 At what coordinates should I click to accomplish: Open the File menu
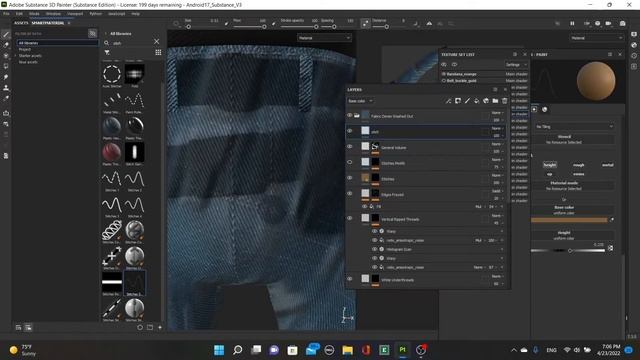click(6, 14)
